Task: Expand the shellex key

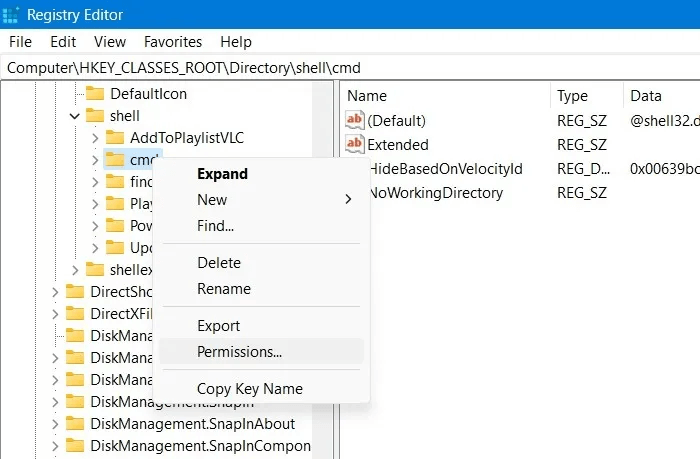Action: tap(75, 270)
